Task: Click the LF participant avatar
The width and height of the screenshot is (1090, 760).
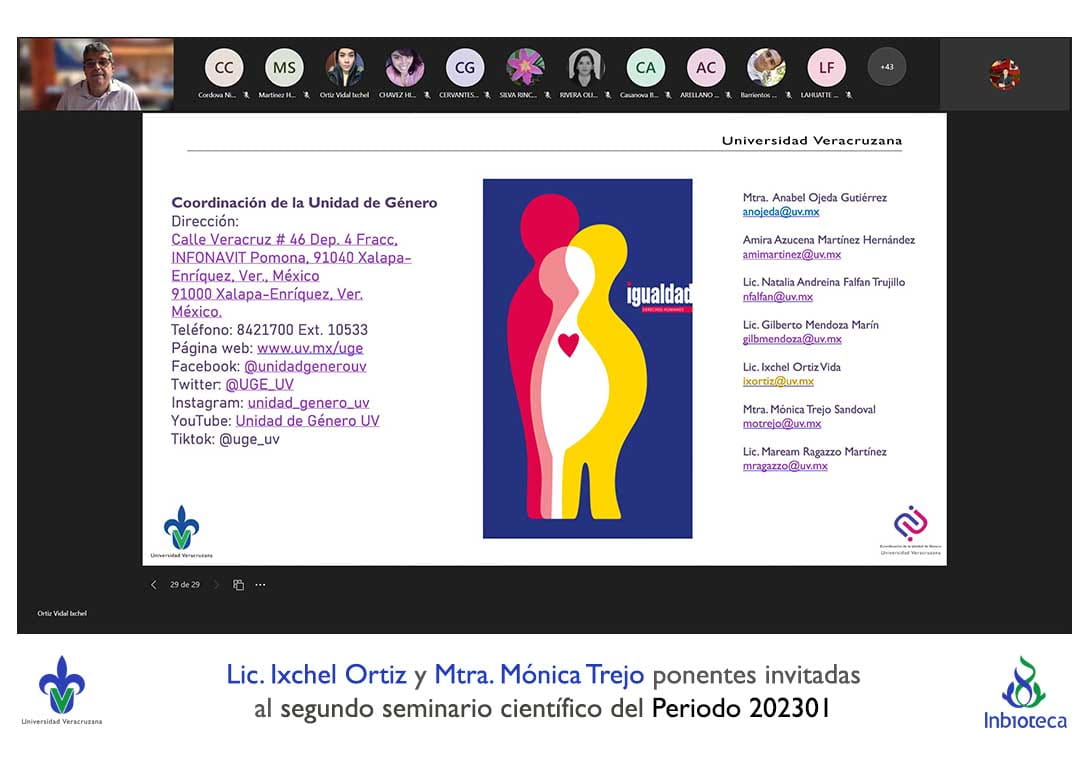Action: pos(826,68)
